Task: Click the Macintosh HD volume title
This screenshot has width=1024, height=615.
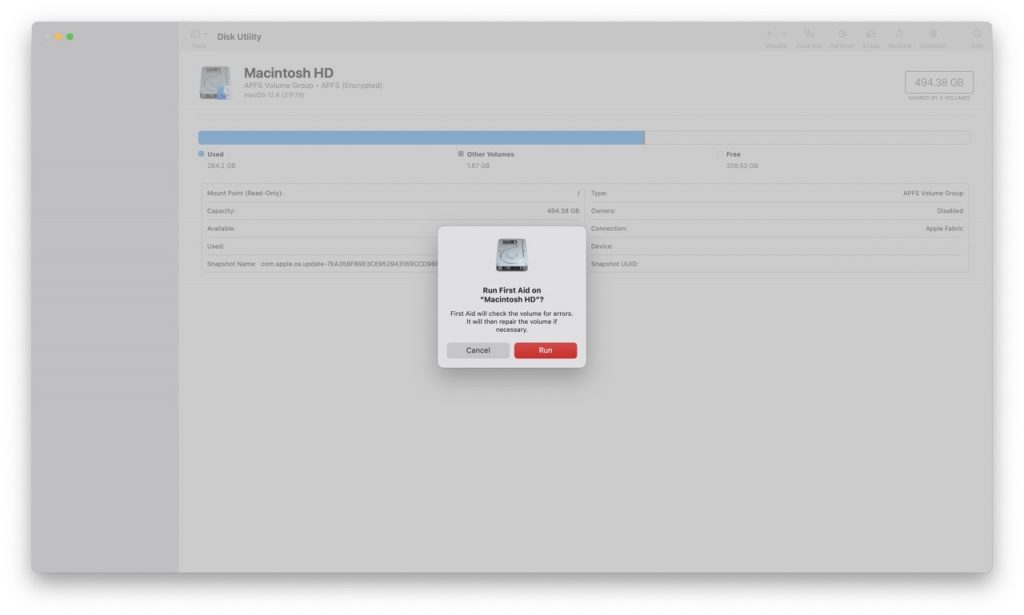Action: point(288,73)
